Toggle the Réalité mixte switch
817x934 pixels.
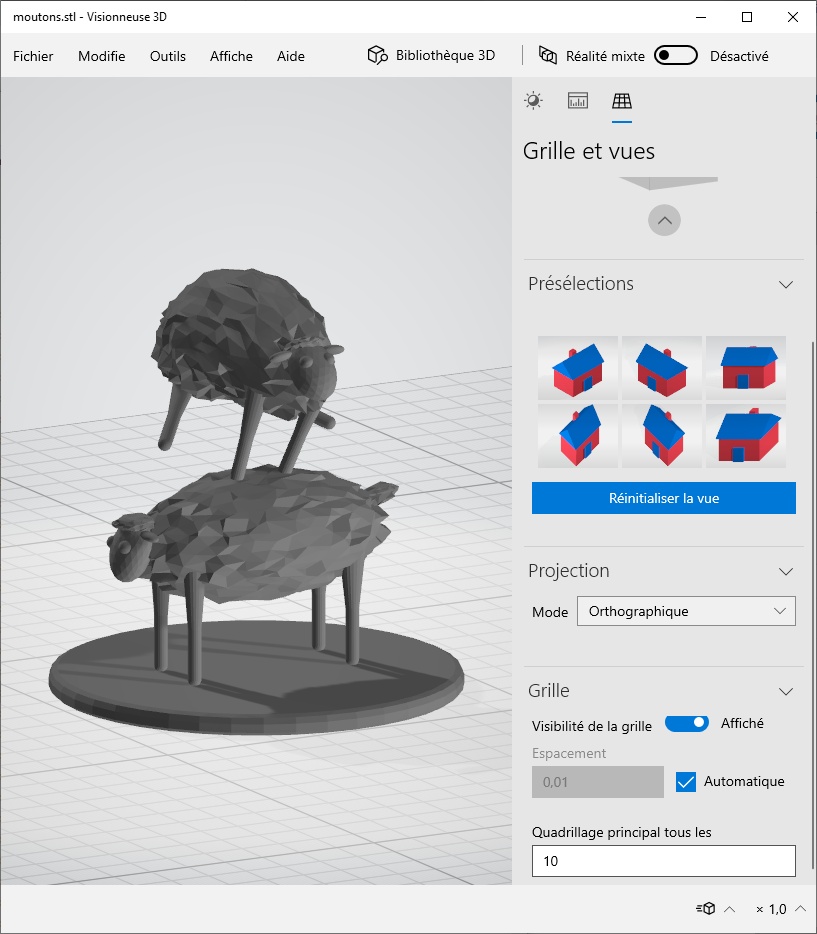point(676,55)
